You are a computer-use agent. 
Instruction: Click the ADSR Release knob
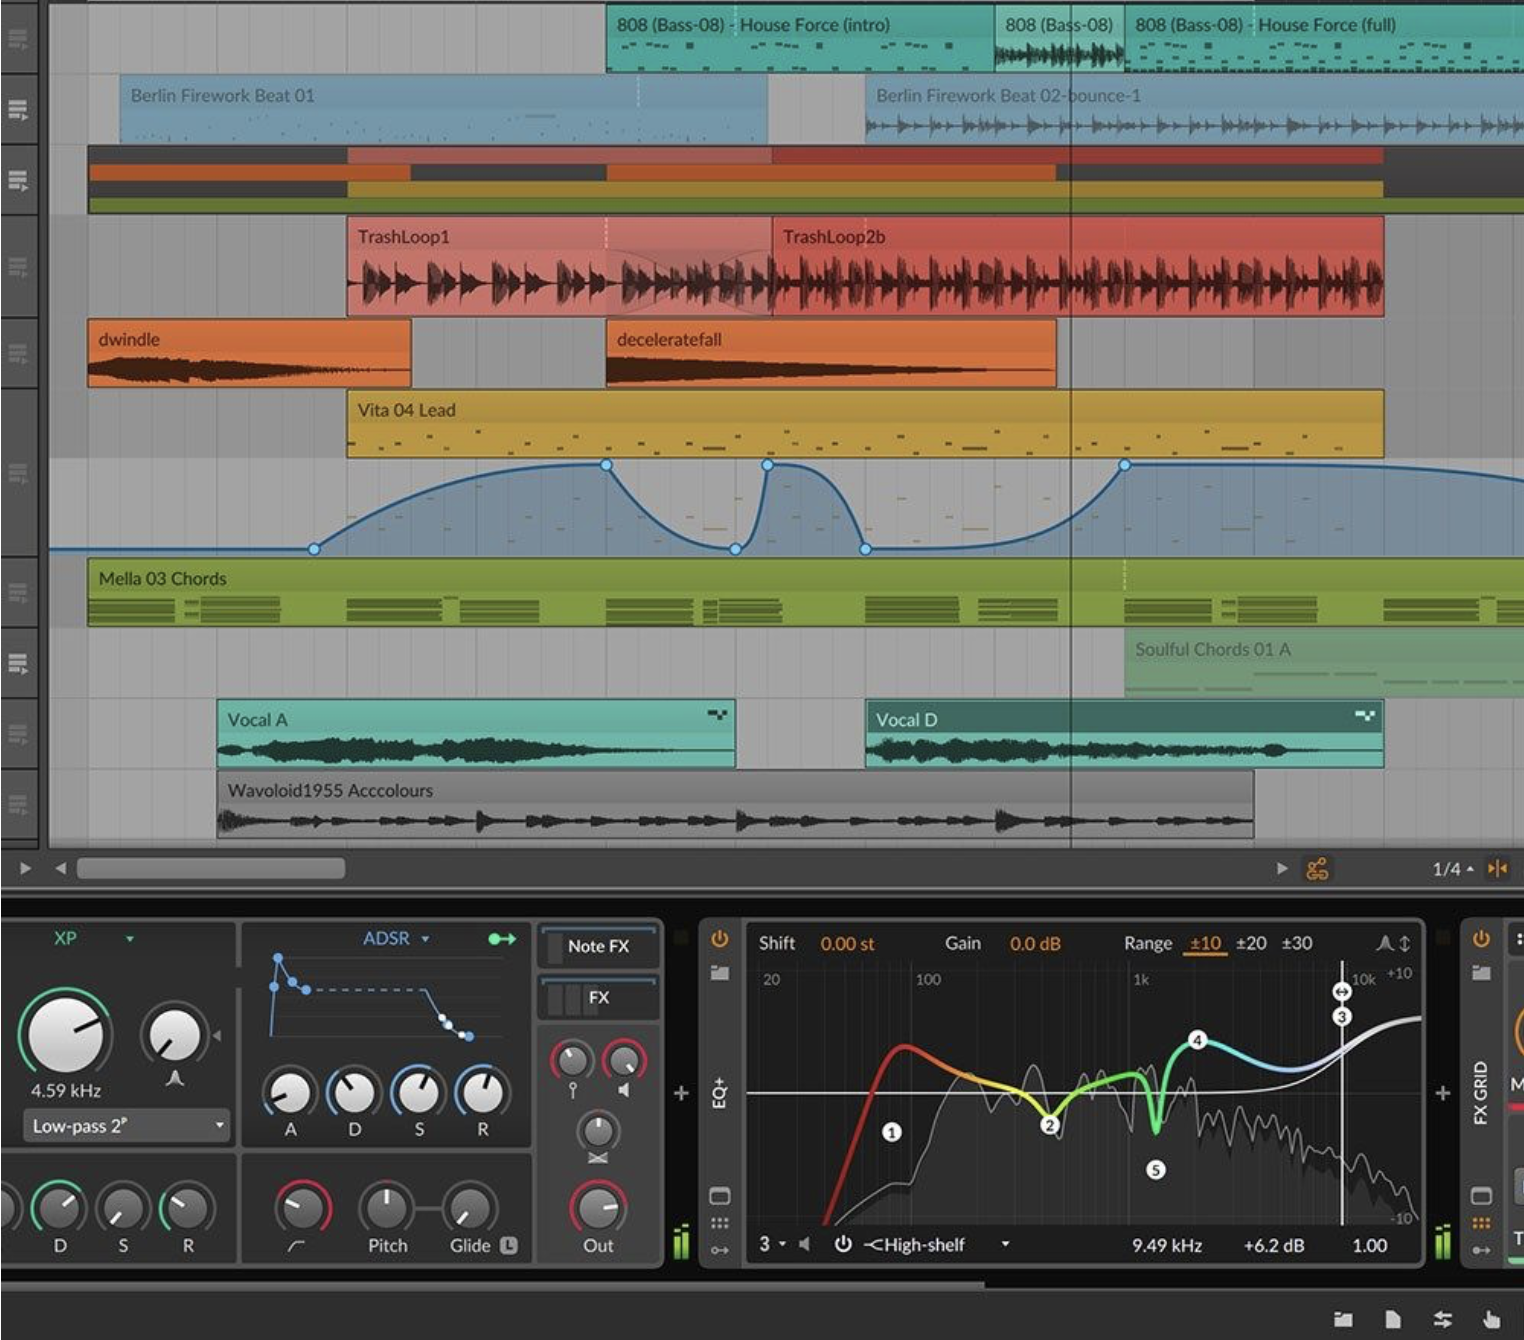click(482, 1093)
